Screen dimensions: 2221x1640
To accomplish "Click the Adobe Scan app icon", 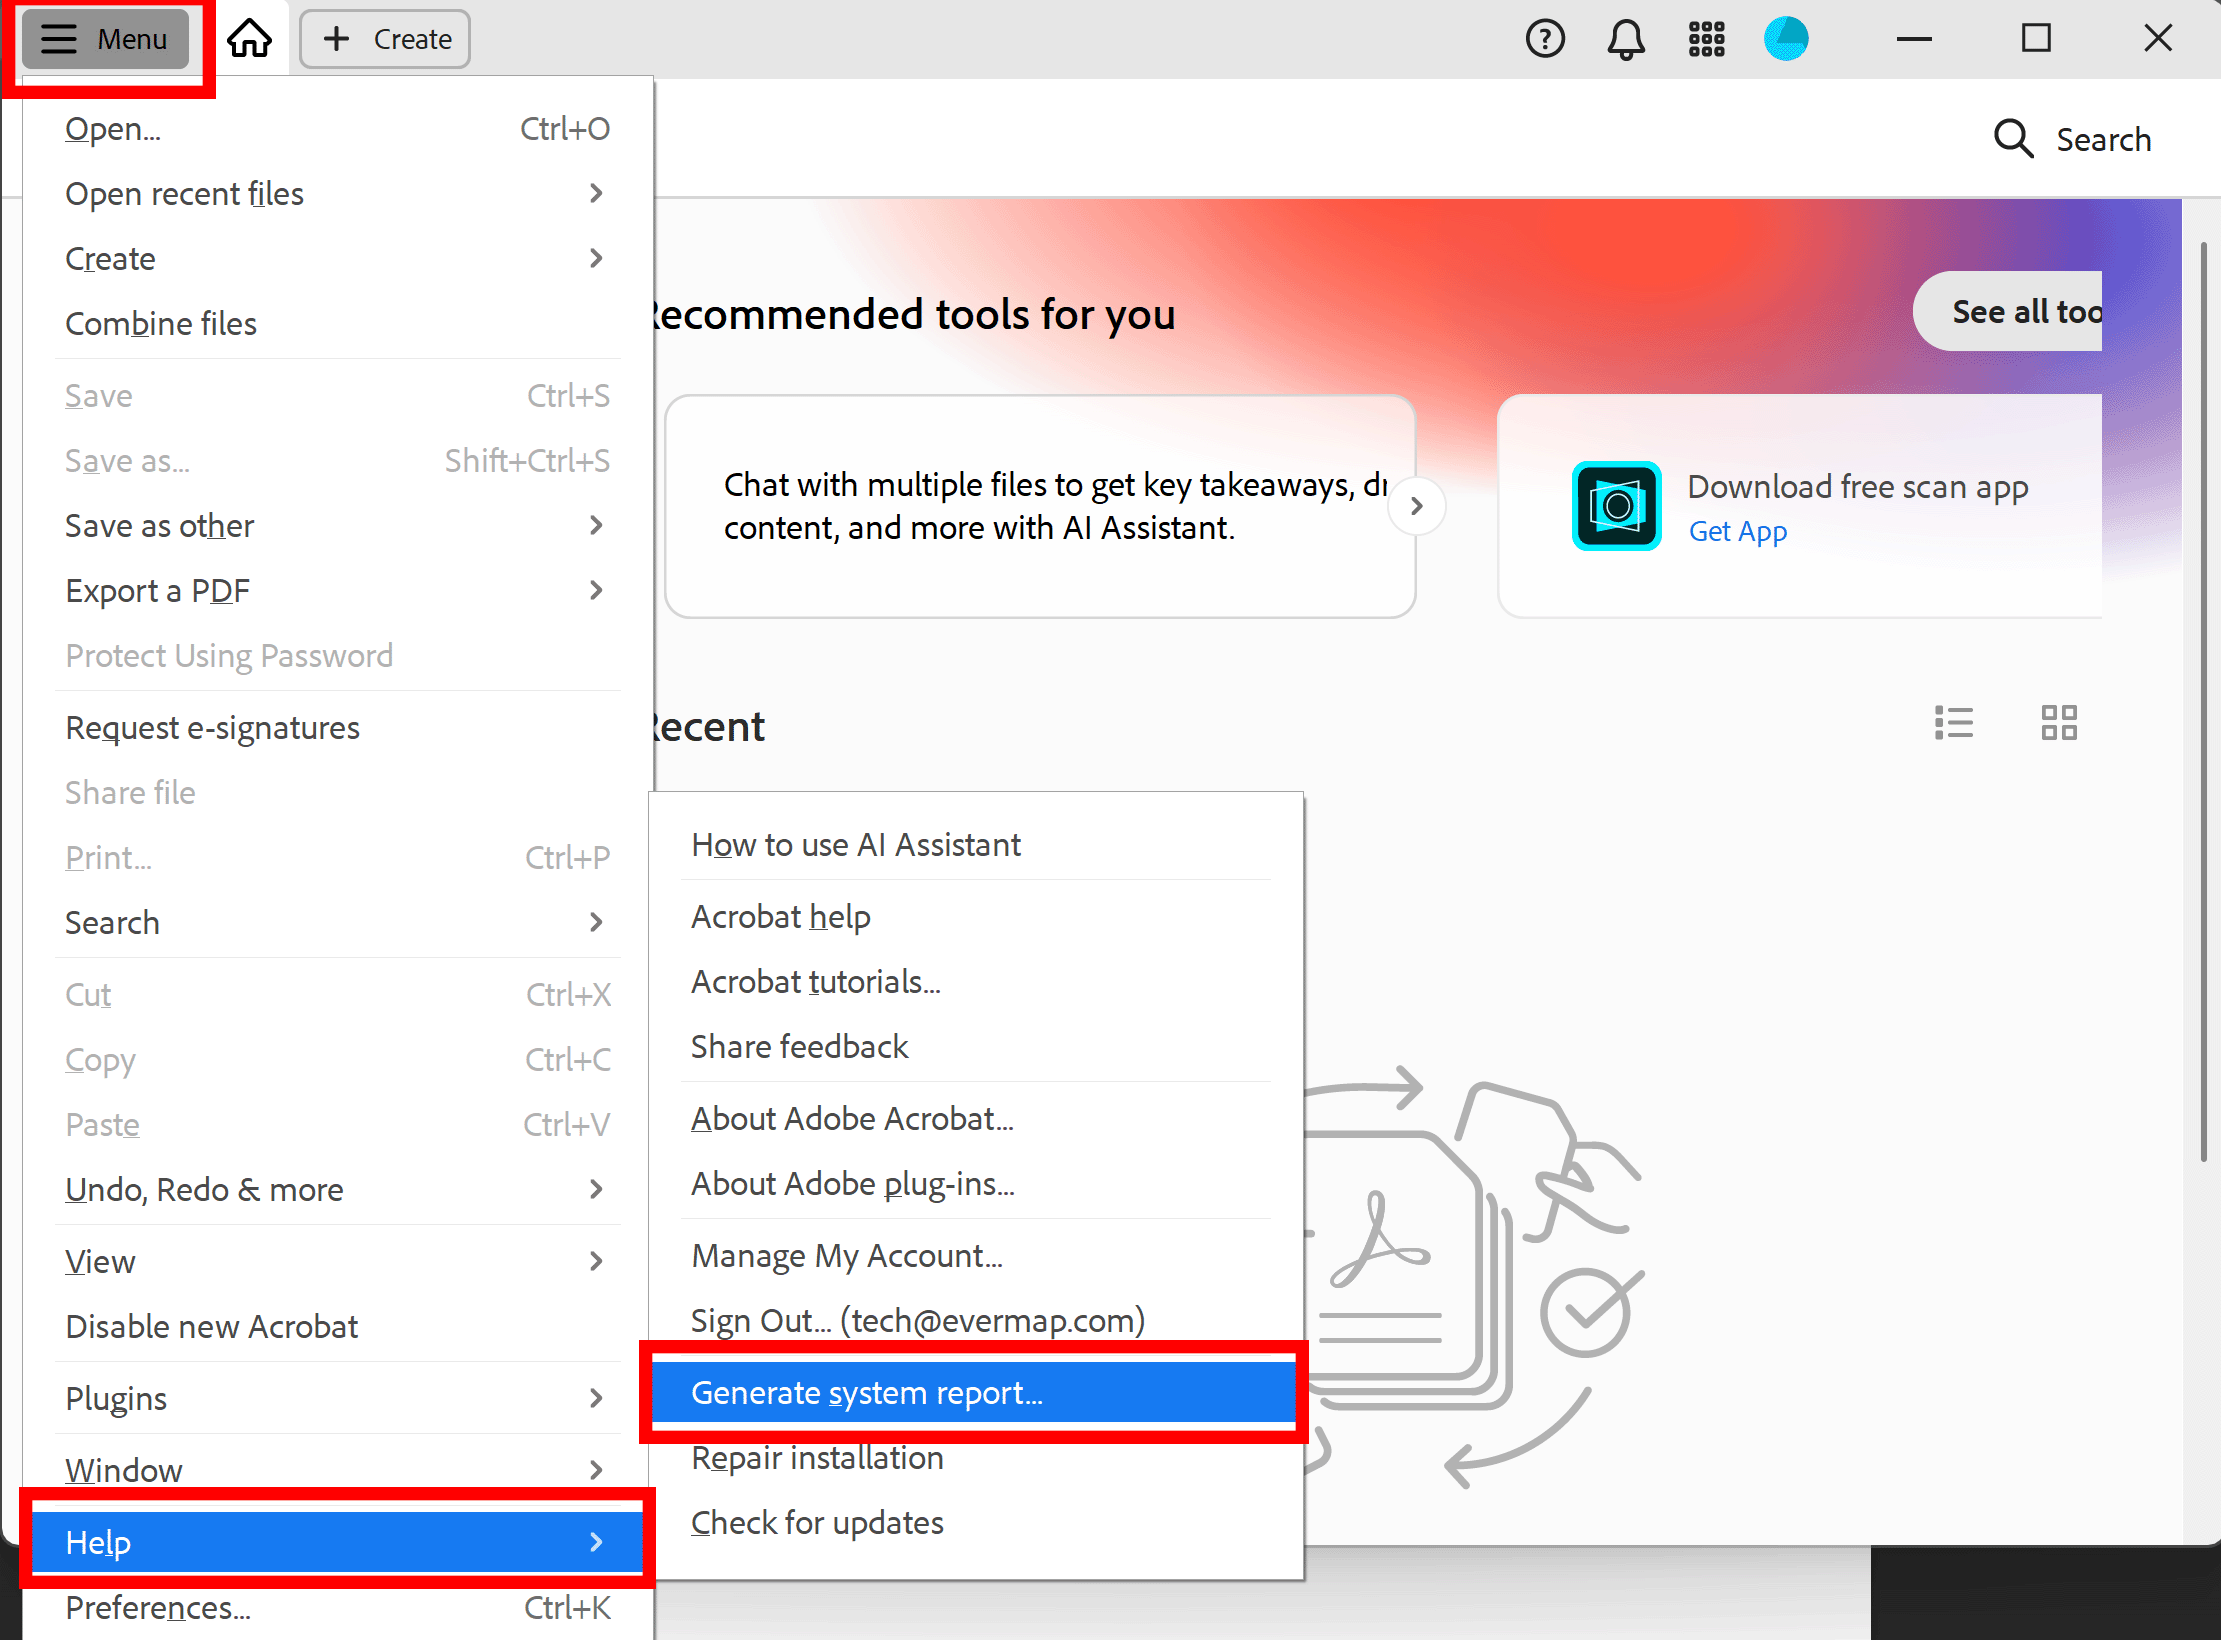I will [1617, 506].
